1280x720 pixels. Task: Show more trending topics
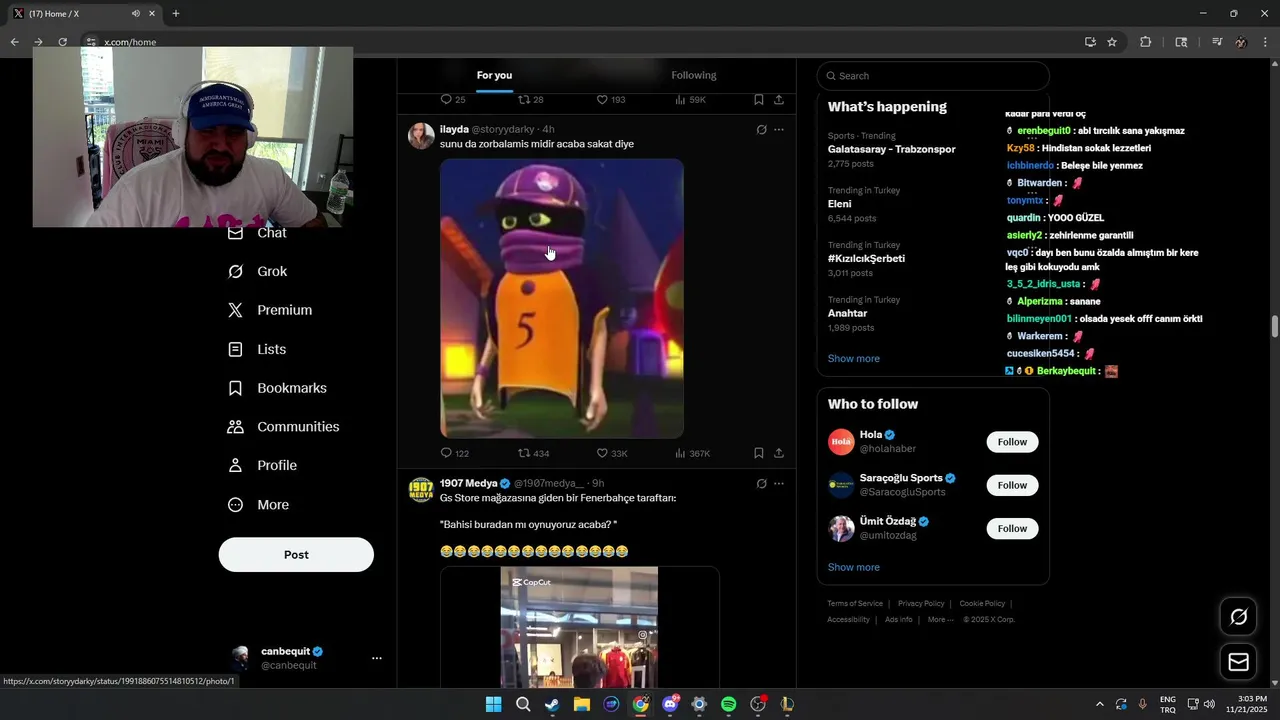tap(854, 359)
